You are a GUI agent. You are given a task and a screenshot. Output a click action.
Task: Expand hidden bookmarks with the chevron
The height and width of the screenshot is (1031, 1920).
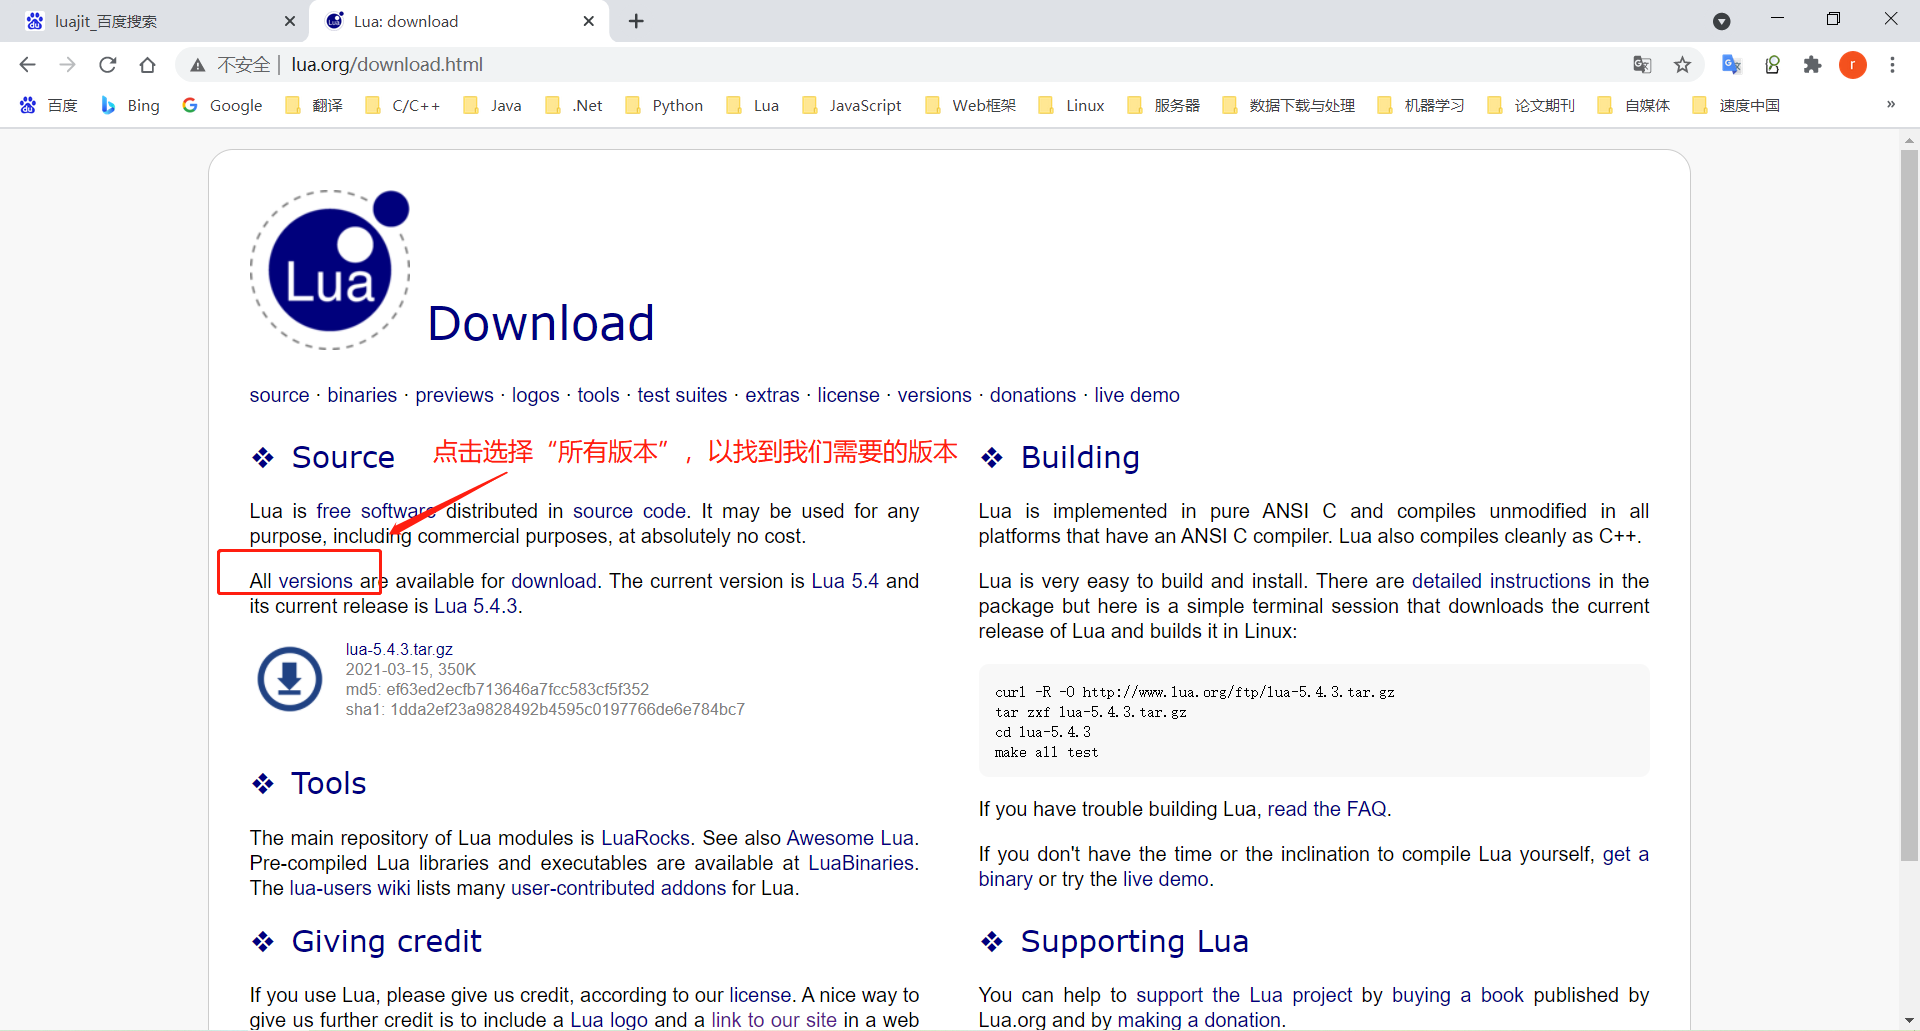pyautogui.click(x=1890, y=105)
